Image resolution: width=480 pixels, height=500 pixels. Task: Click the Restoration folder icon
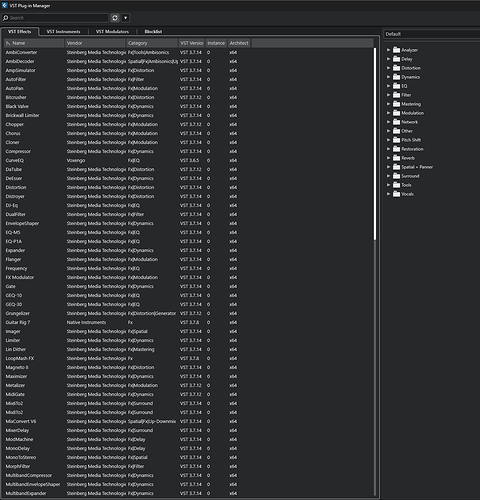[396, 149]
